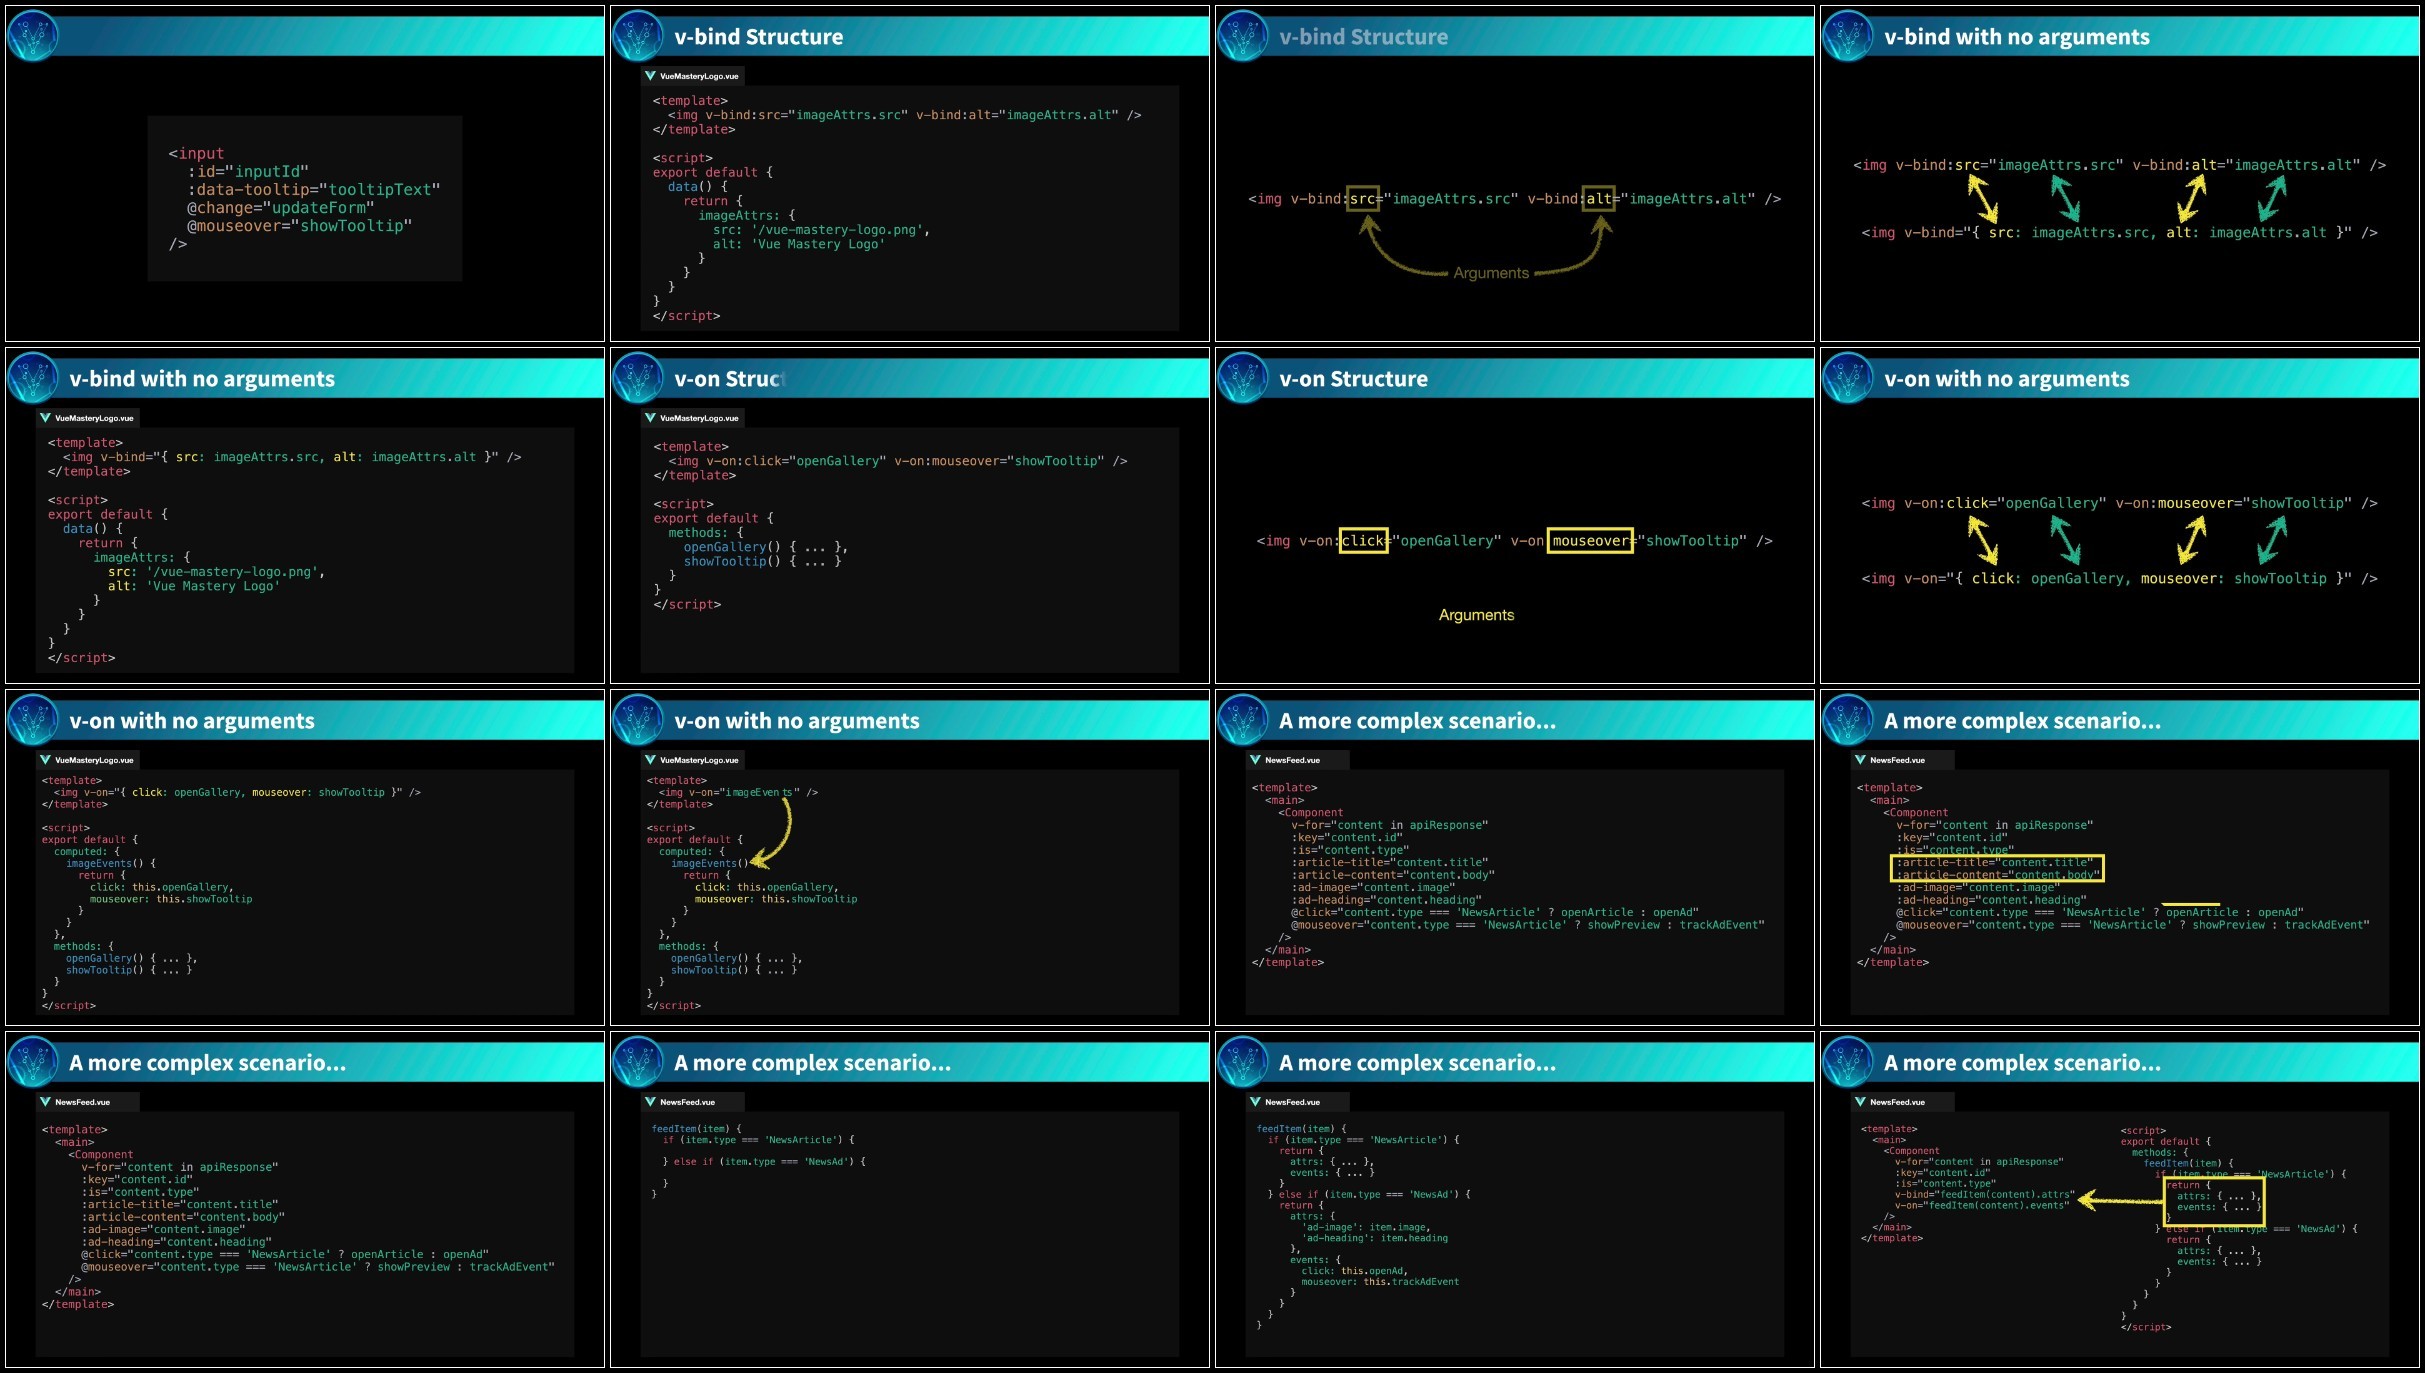Open 'v-bind with no arguments' slide with colored arrows
2425x1373 pixels.
(x=2120, y=174)
